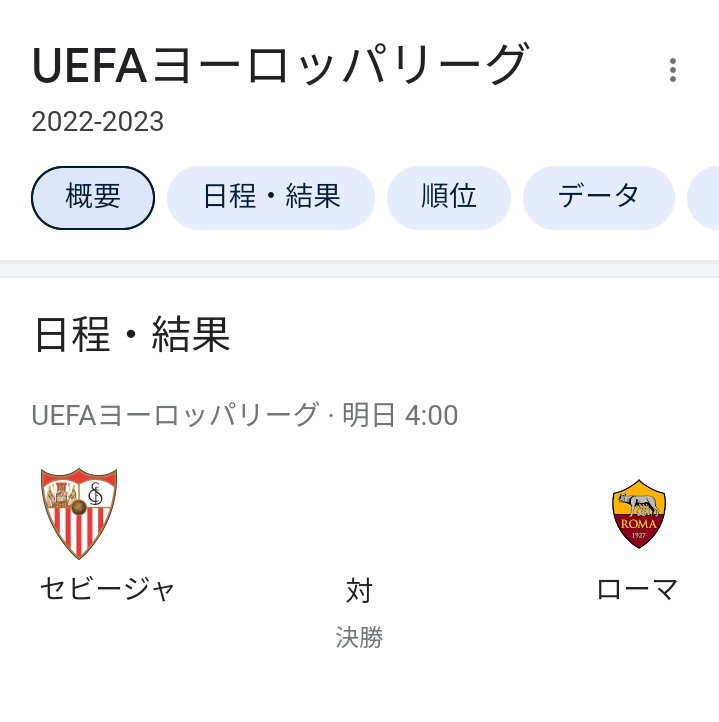Open the データ stats tab

click(599, 198)
